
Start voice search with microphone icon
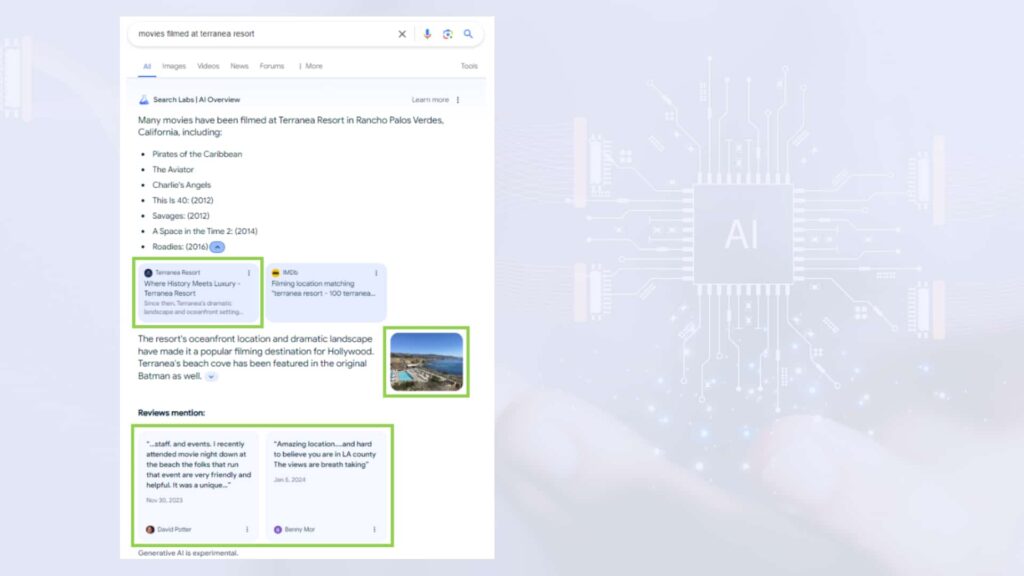pos(427,34)
